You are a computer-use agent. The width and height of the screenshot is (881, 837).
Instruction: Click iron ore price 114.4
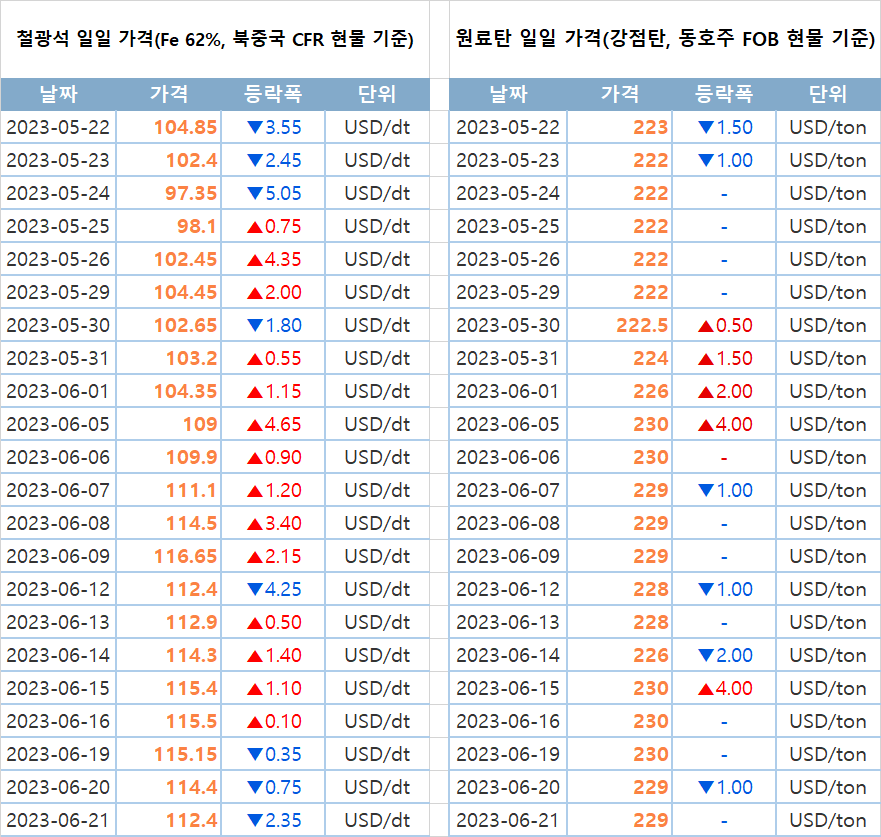pos(192,788)
